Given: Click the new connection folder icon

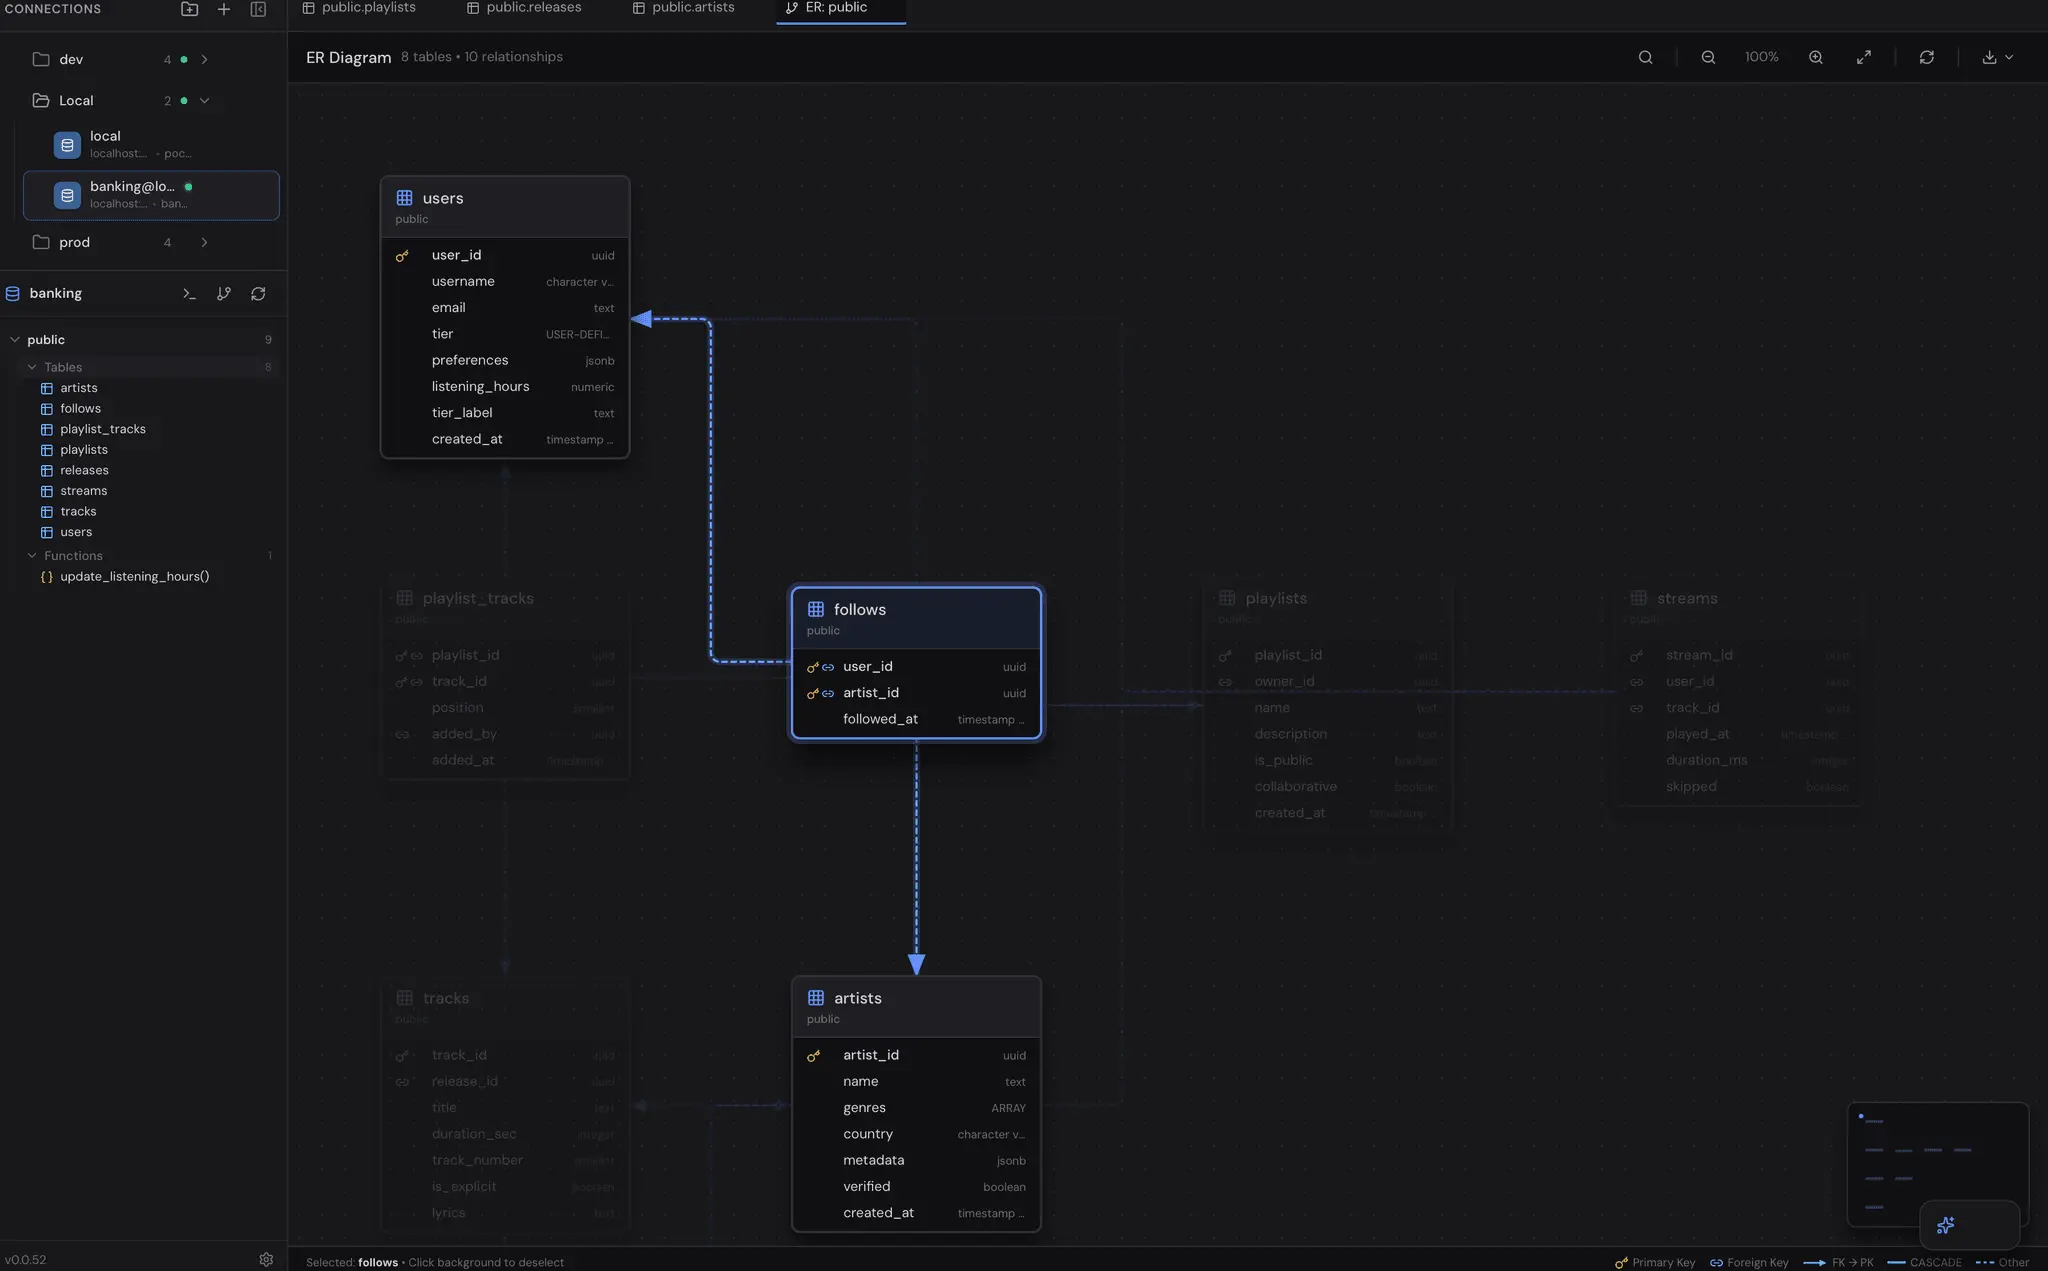Looking at the screenshot, I should 189,9.
